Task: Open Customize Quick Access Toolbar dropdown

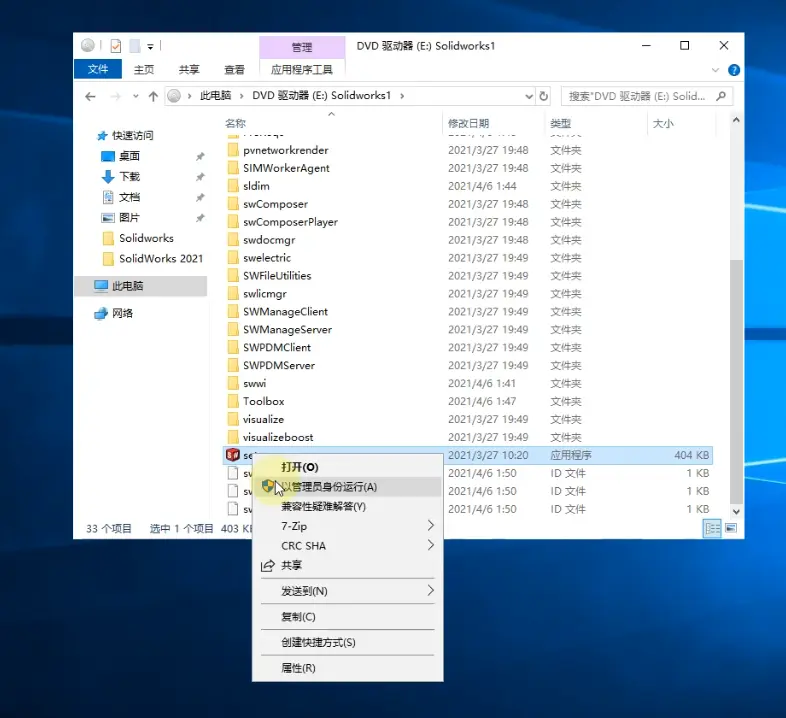Action: [150, 47]
